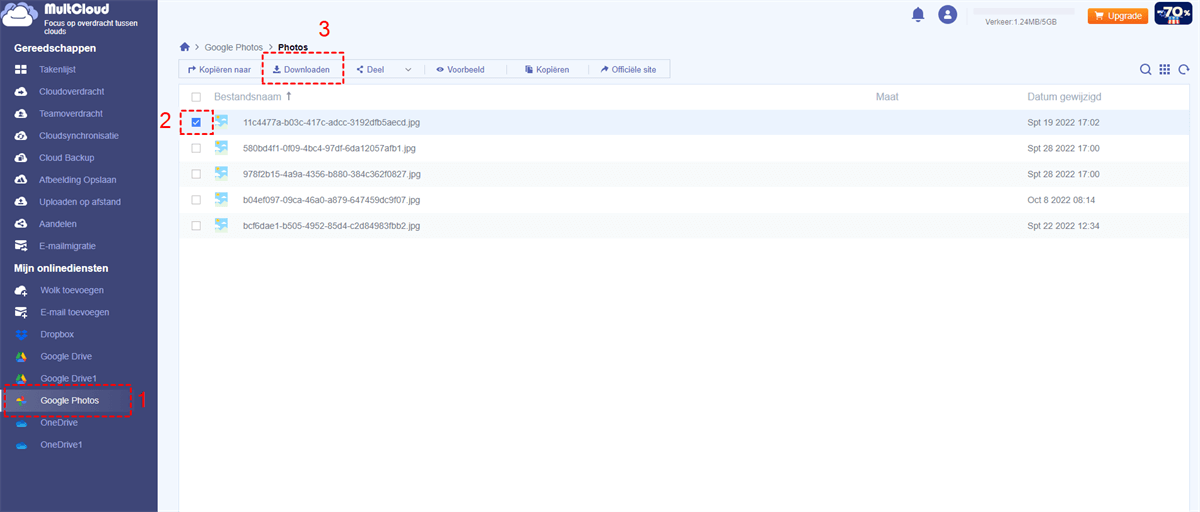Click file name b04ef097-09ca-46a0-a879-647459dc9f07.jpg
The image size is (1200, 512).
coord(331,200)
